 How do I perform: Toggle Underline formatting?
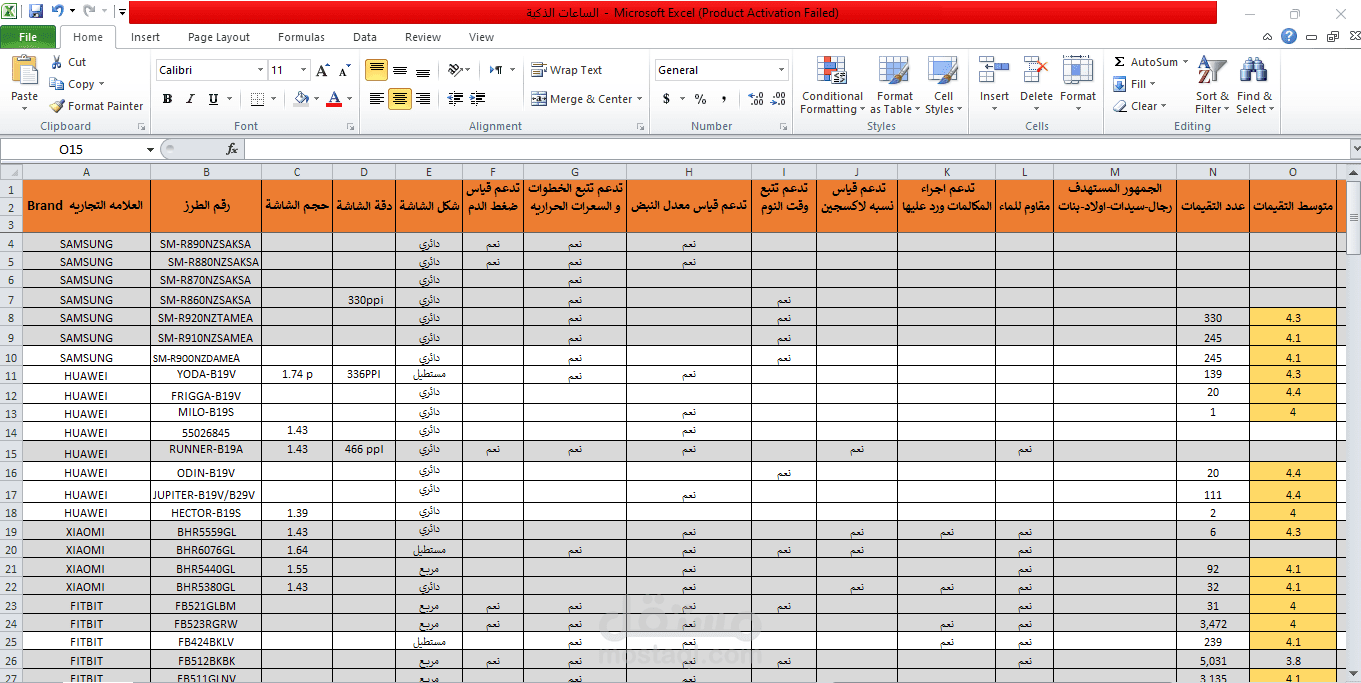pyautogui.click(x=213, y=99)
